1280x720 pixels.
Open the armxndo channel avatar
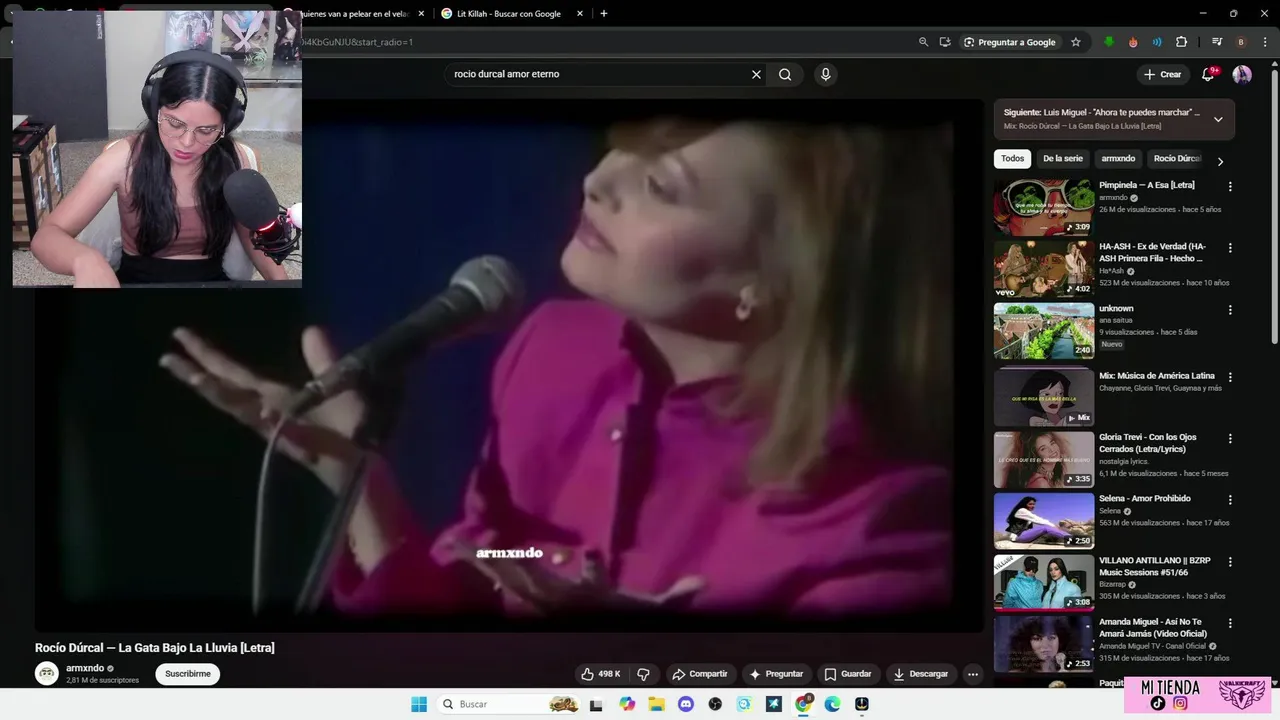47,673
